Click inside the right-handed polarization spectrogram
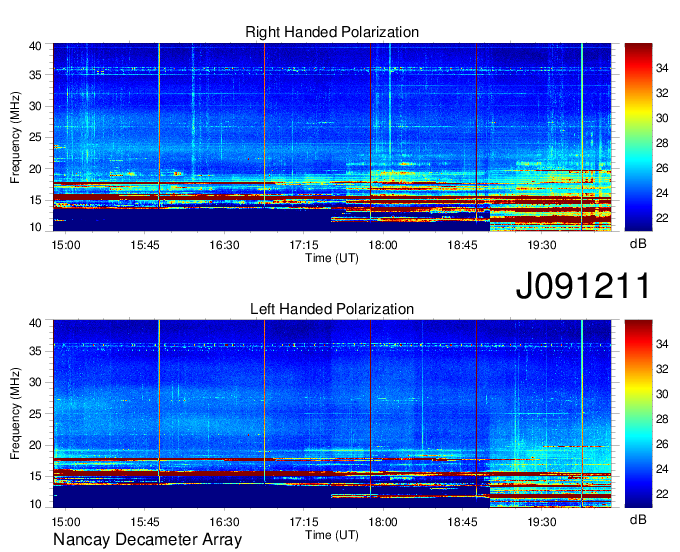 point(332,137)
